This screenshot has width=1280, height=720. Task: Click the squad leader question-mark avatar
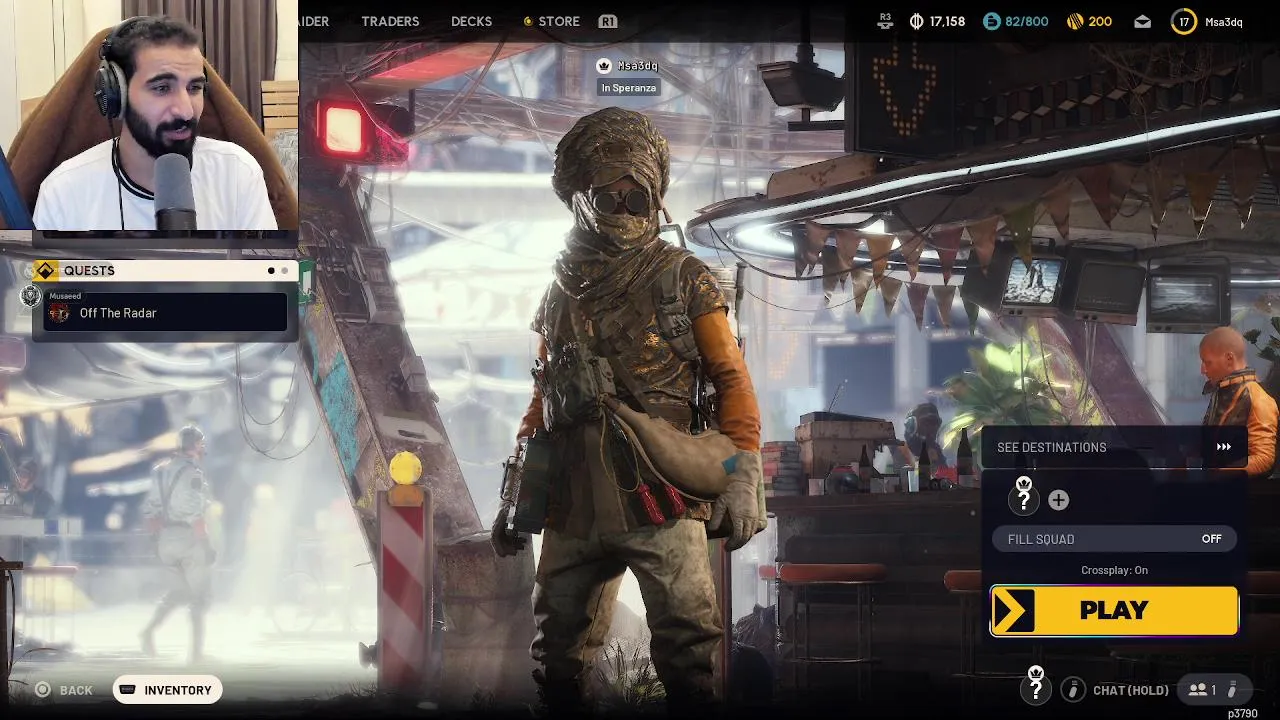coord(1024,496)
